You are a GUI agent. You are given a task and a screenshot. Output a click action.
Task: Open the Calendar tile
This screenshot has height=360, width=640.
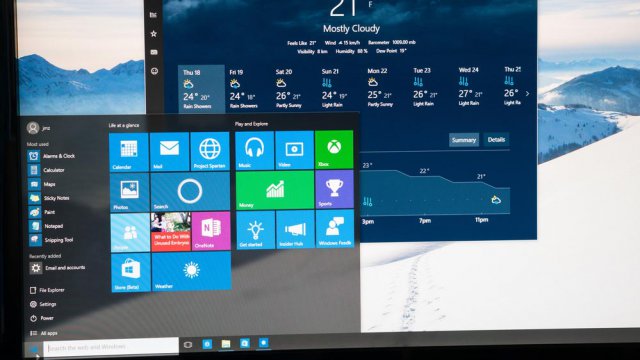tap(129, 152)
